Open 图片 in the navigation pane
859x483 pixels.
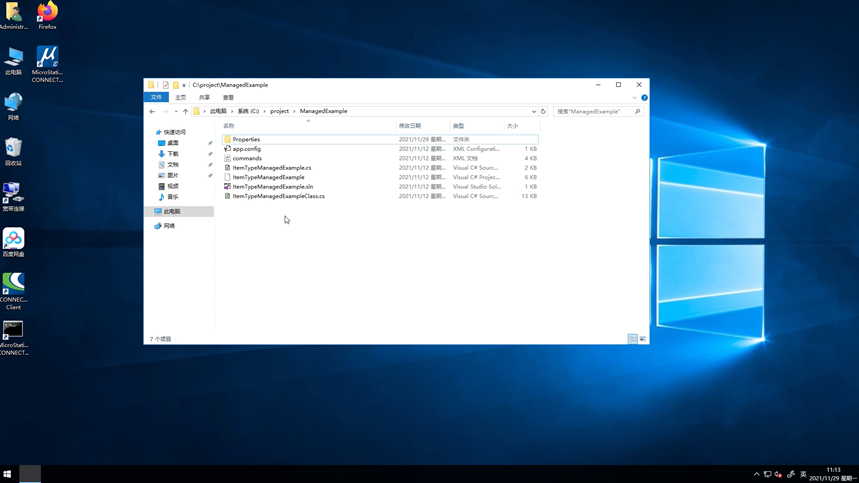[x=173, y=175]
